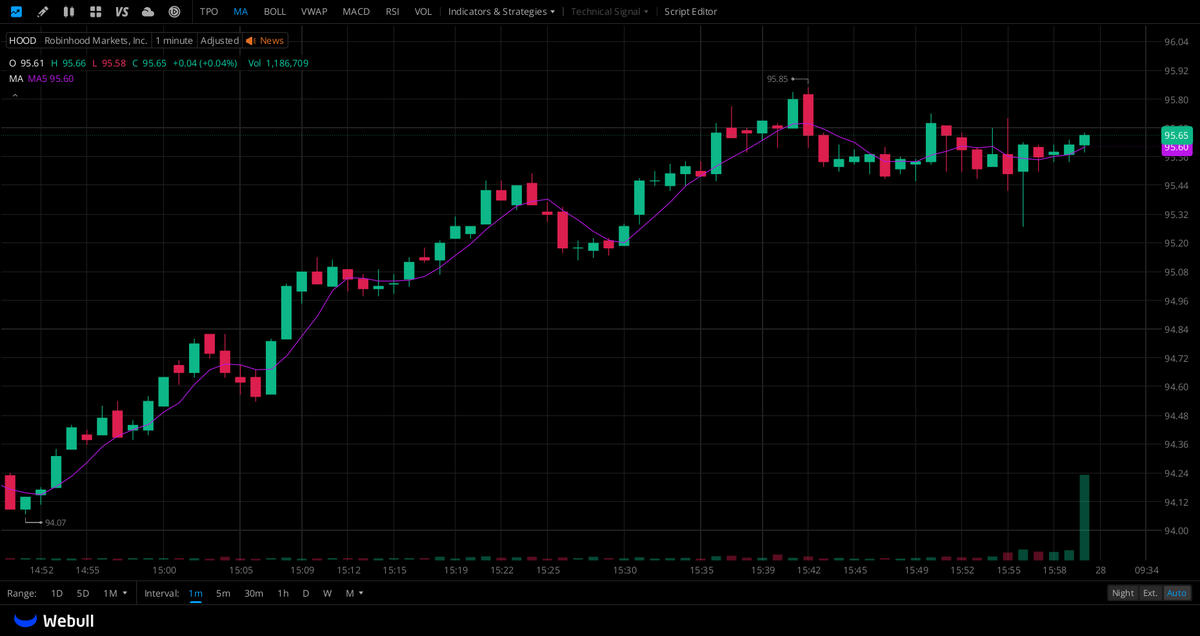
Task: Enable the VOL indicator
Action: (x=423, y=12)
